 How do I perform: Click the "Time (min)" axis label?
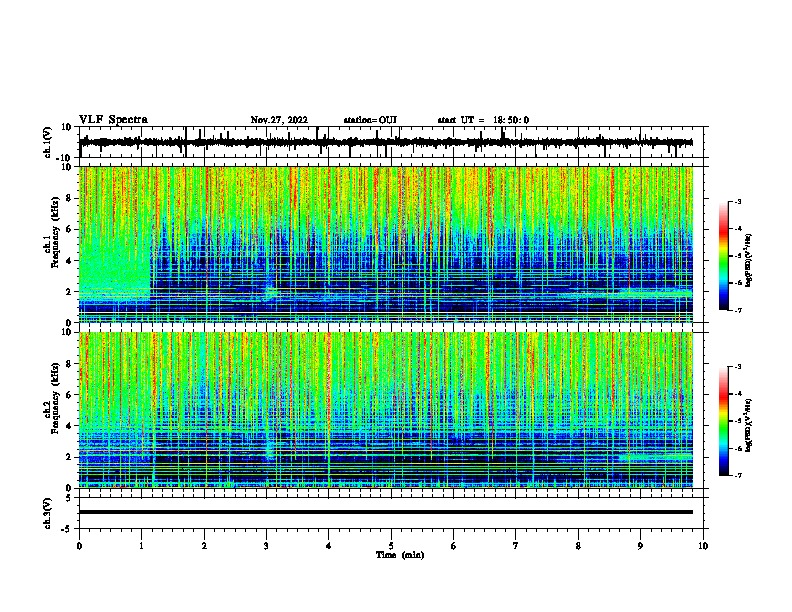(x=400, y=555)
